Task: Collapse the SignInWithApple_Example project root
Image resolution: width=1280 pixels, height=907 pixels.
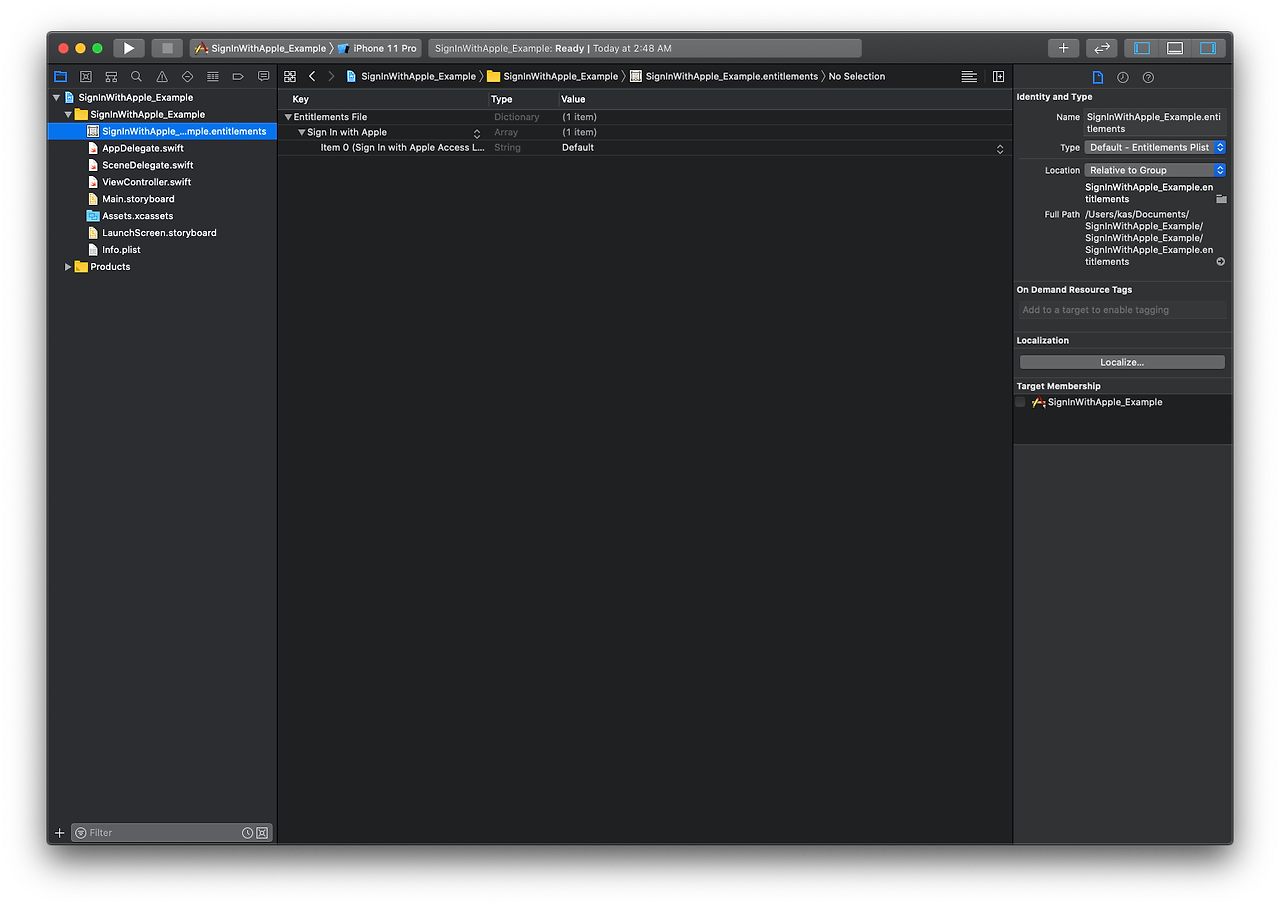Action: (x=57, y=98)
